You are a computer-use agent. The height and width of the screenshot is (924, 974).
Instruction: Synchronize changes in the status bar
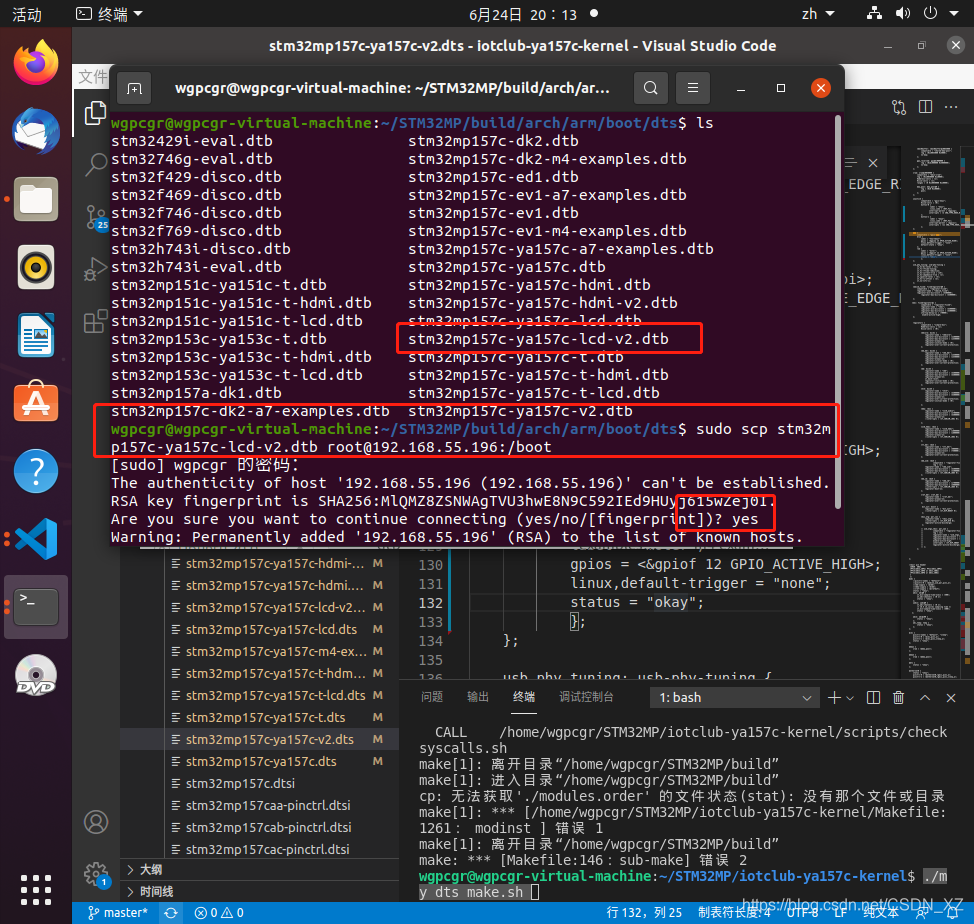(171, 913)
